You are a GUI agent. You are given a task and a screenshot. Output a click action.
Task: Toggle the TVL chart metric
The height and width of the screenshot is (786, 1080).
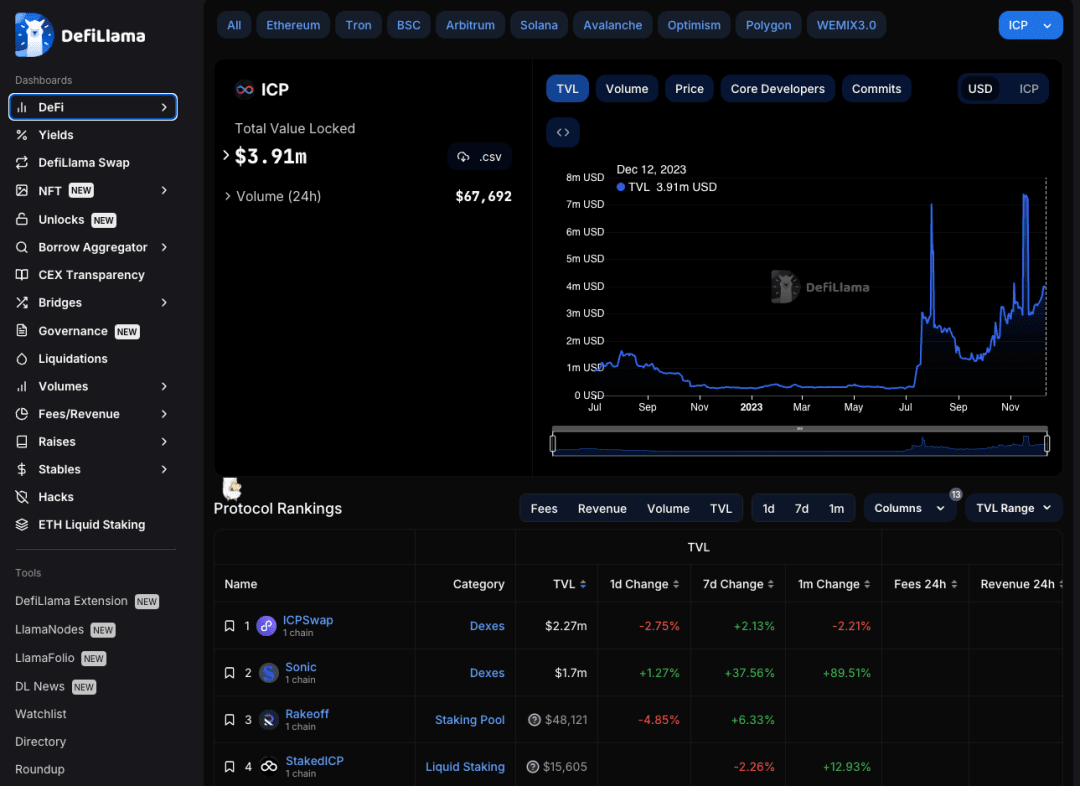568,89
